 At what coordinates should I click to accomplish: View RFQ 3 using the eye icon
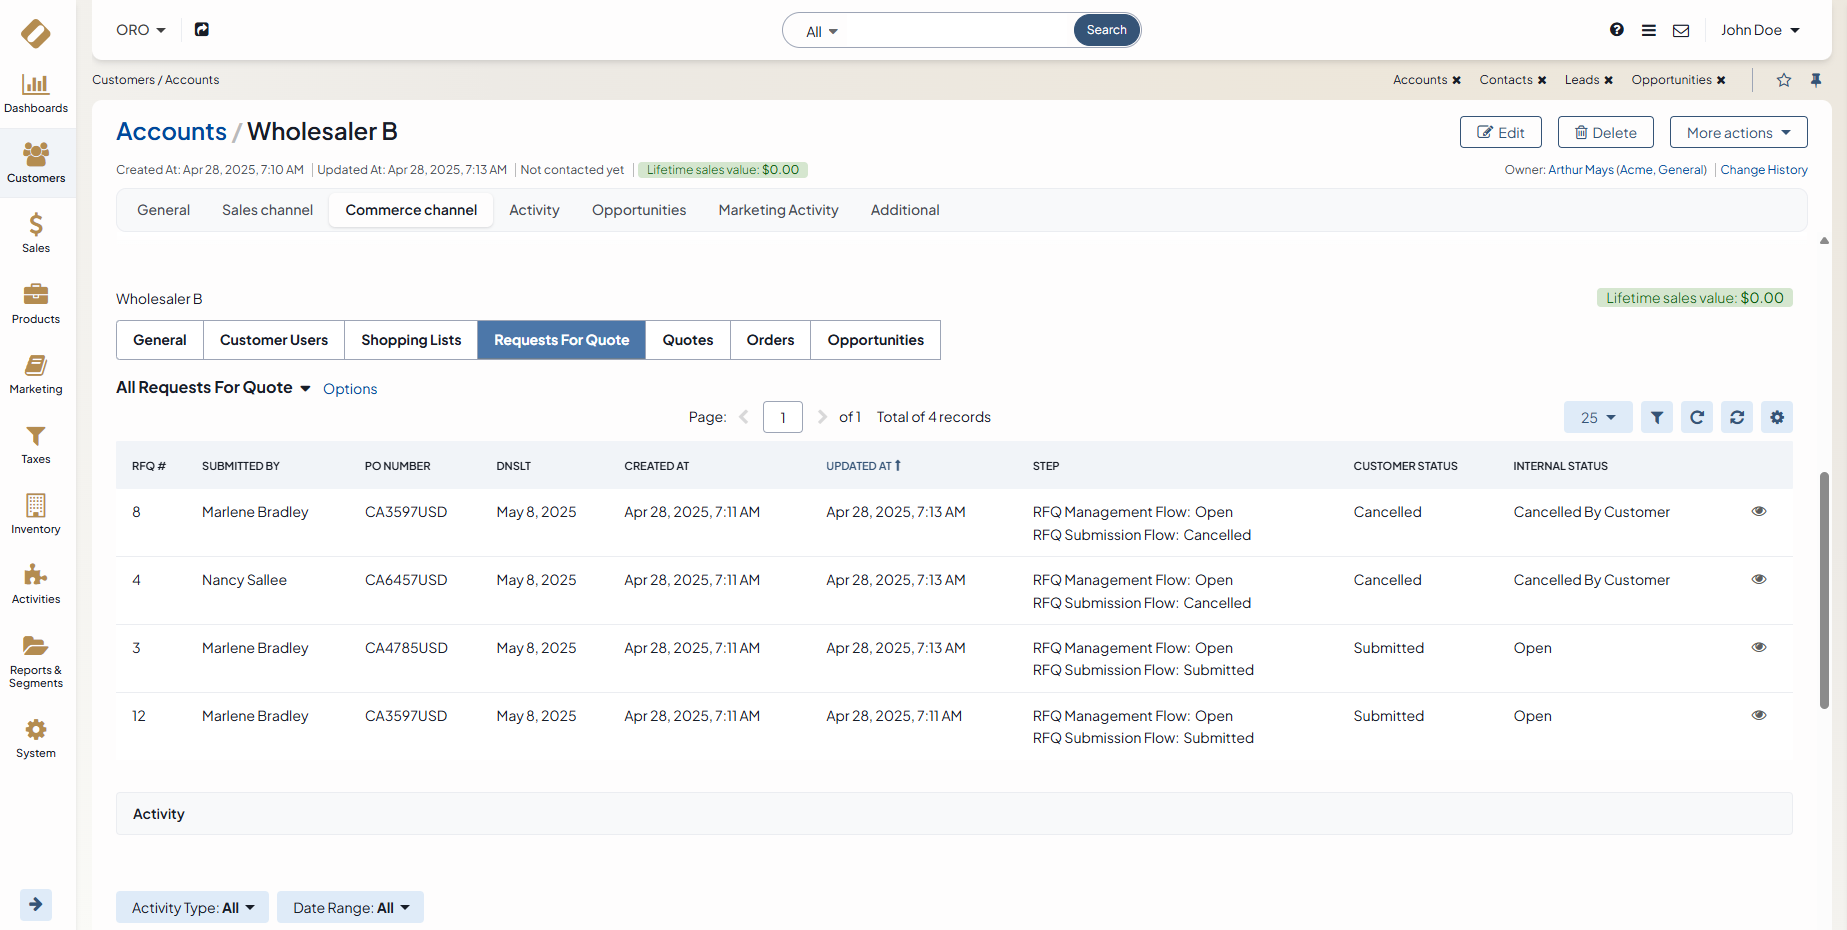[1759, 648]
